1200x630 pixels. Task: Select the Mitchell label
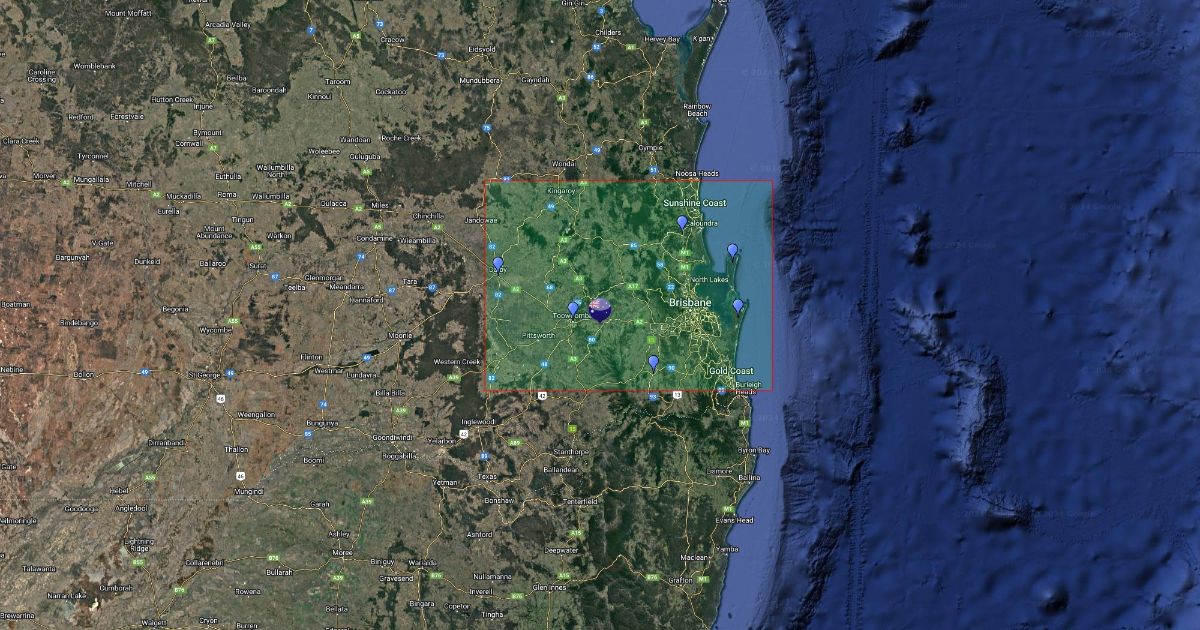pyautogui.click(x=138, y=184)
